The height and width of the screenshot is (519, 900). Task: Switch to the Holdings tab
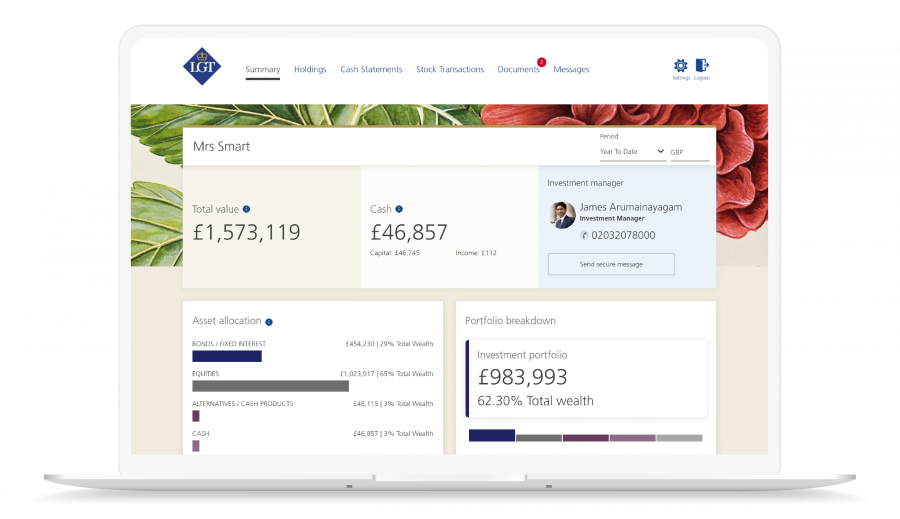pyautogui.click(x=310, y=70)
